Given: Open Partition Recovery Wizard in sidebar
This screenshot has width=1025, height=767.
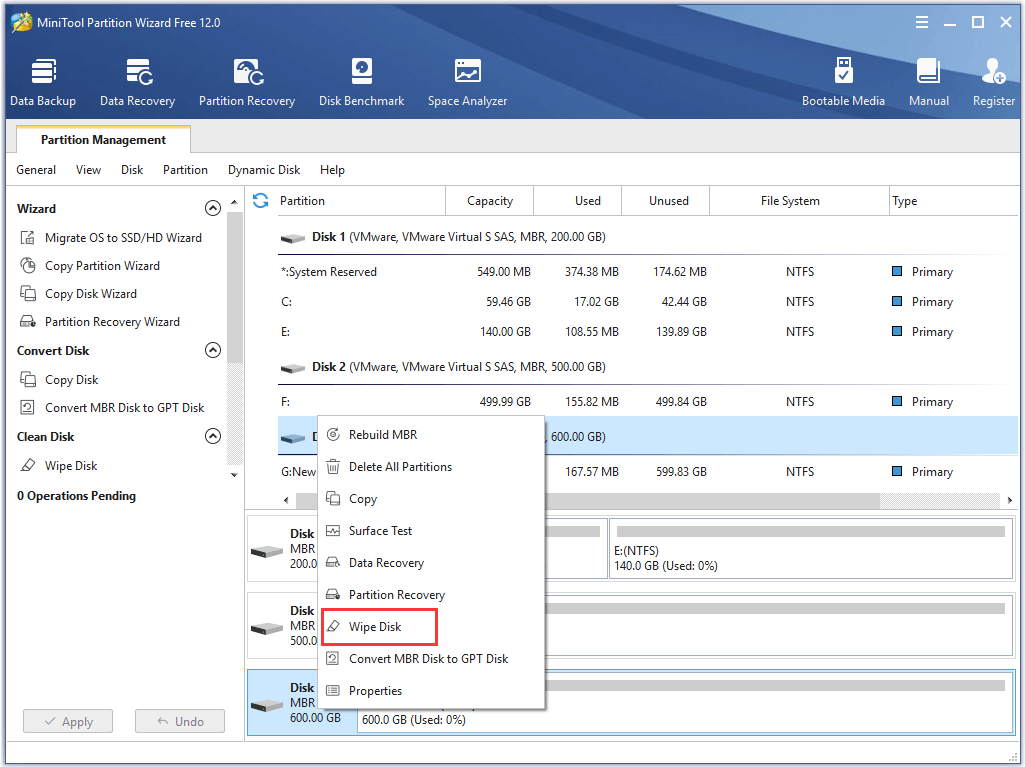Looking at the screenshot, I should pos(100,322).
